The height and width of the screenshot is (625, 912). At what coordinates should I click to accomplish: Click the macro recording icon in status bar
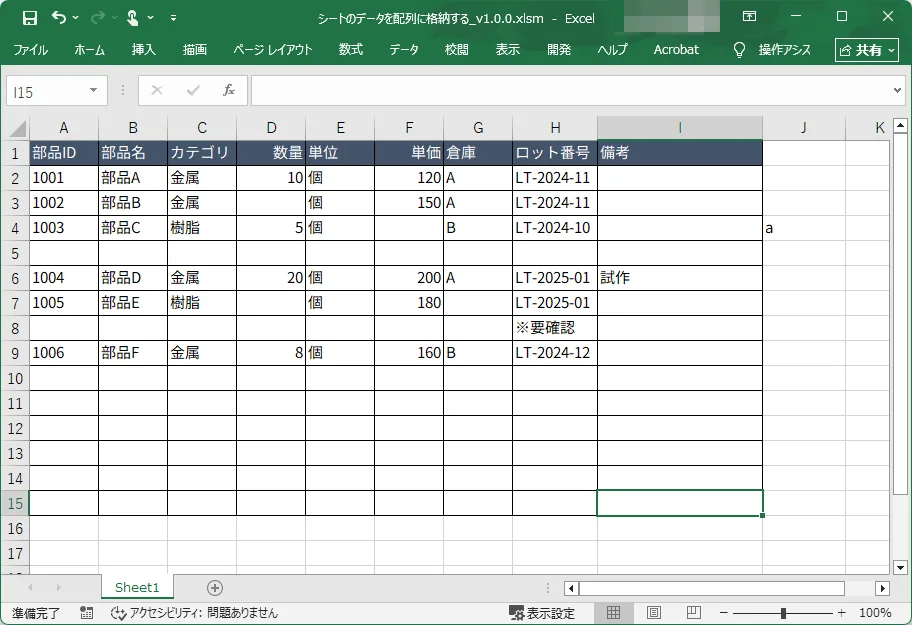87,613
